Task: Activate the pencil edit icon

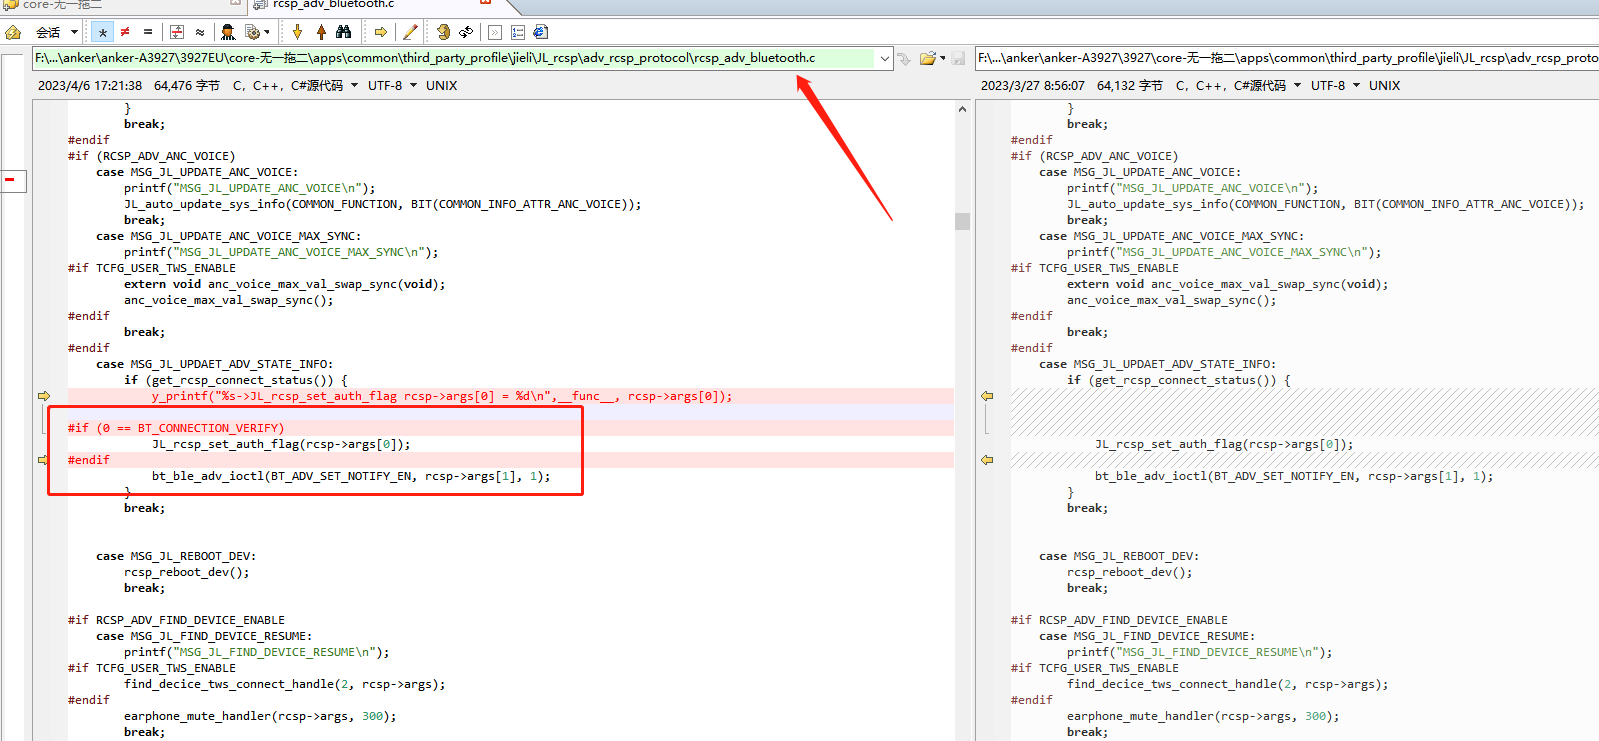Action: 410,32
